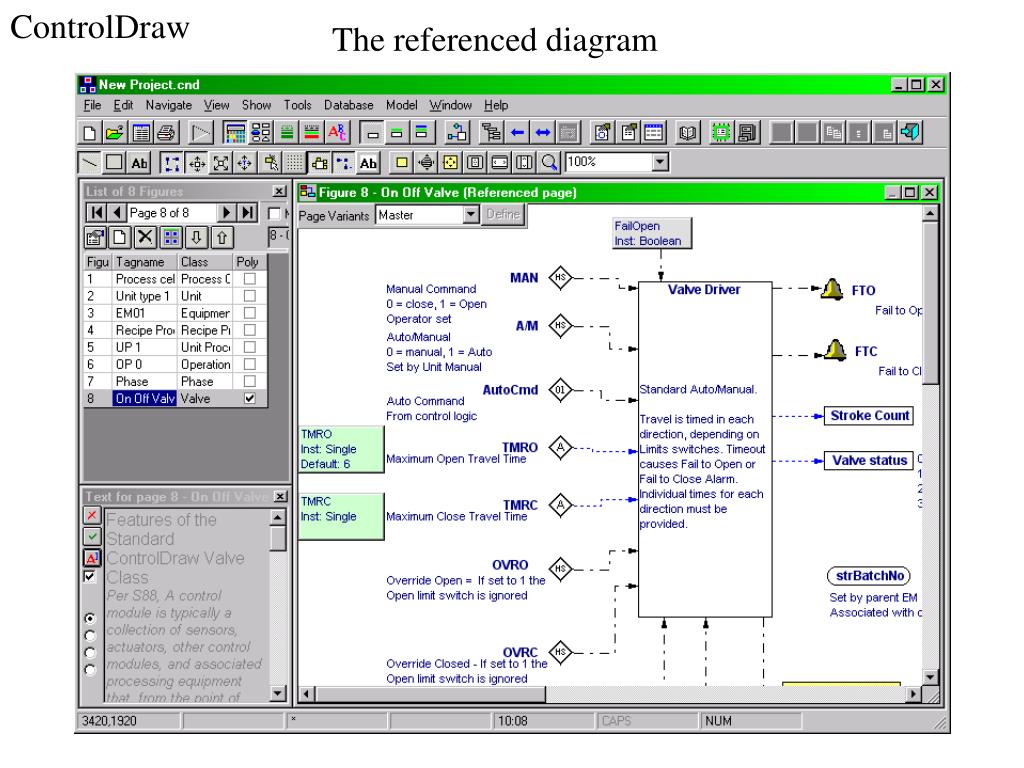The width and height of the screenshot is (1024, 768).
Task: Open an existing project folder
Action: pos(114,133)
